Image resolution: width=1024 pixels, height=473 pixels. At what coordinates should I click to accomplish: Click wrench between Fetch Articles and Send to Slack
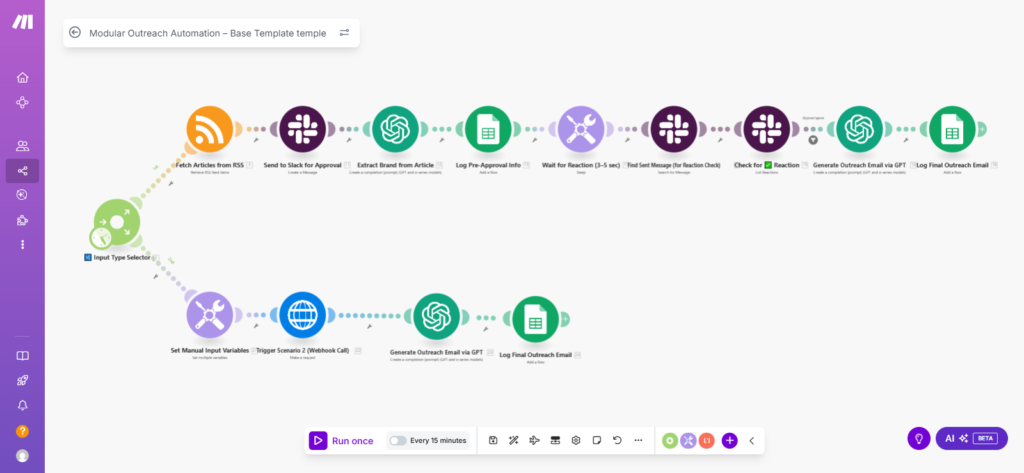point(257,140)
